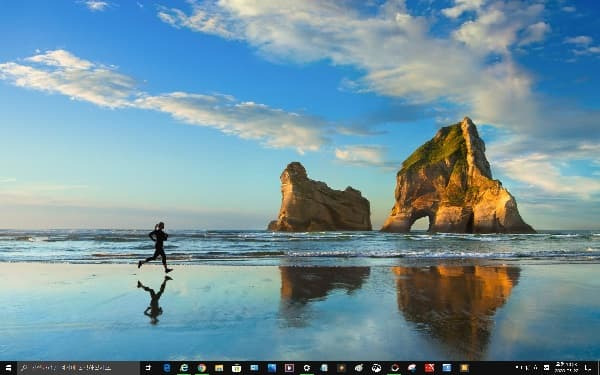
Task: Open Task View from the taskbar
Action: [148, 368]
